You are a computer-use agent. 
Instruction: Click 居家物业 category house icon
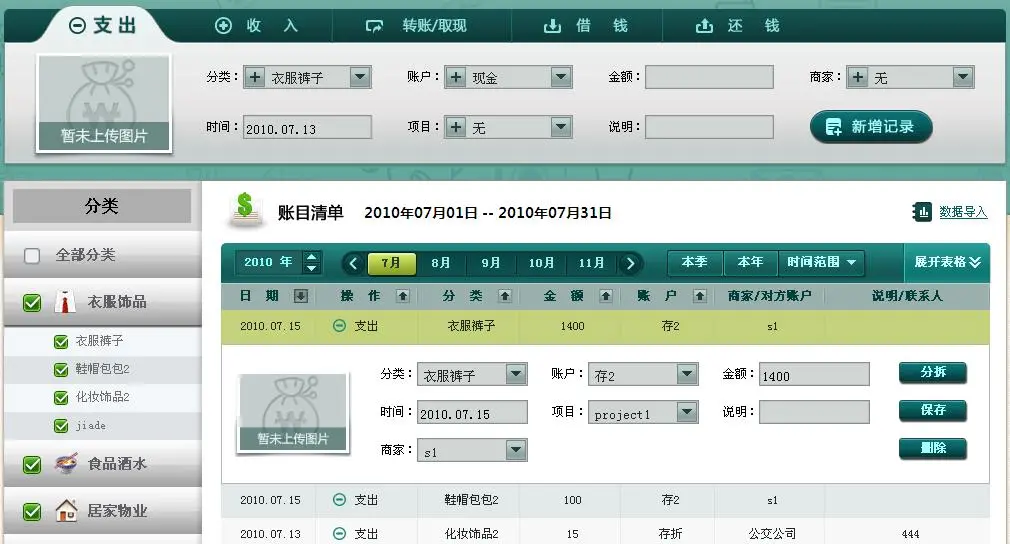[66, 511]
